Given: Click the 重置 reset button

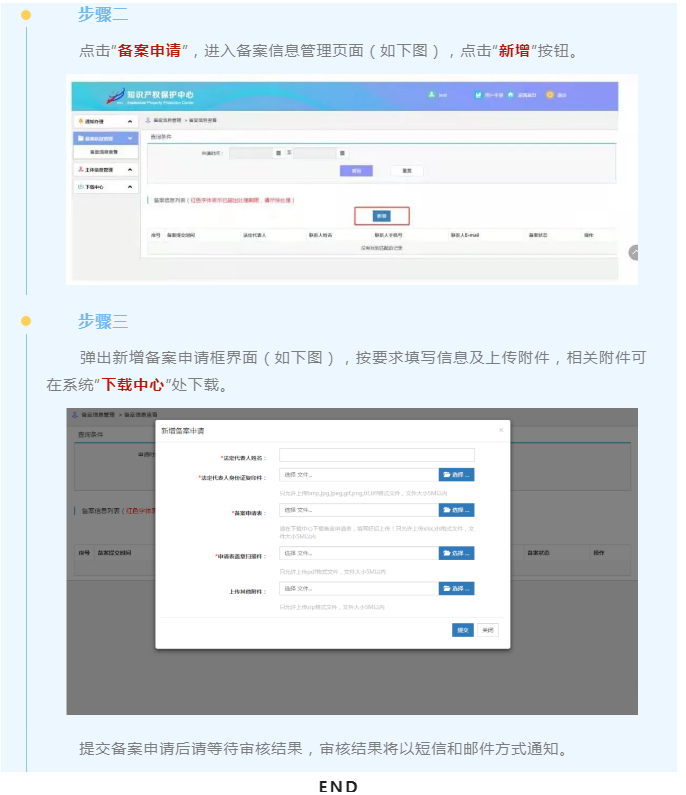Looking at the screenshot, I should click(x=407, y=171).
